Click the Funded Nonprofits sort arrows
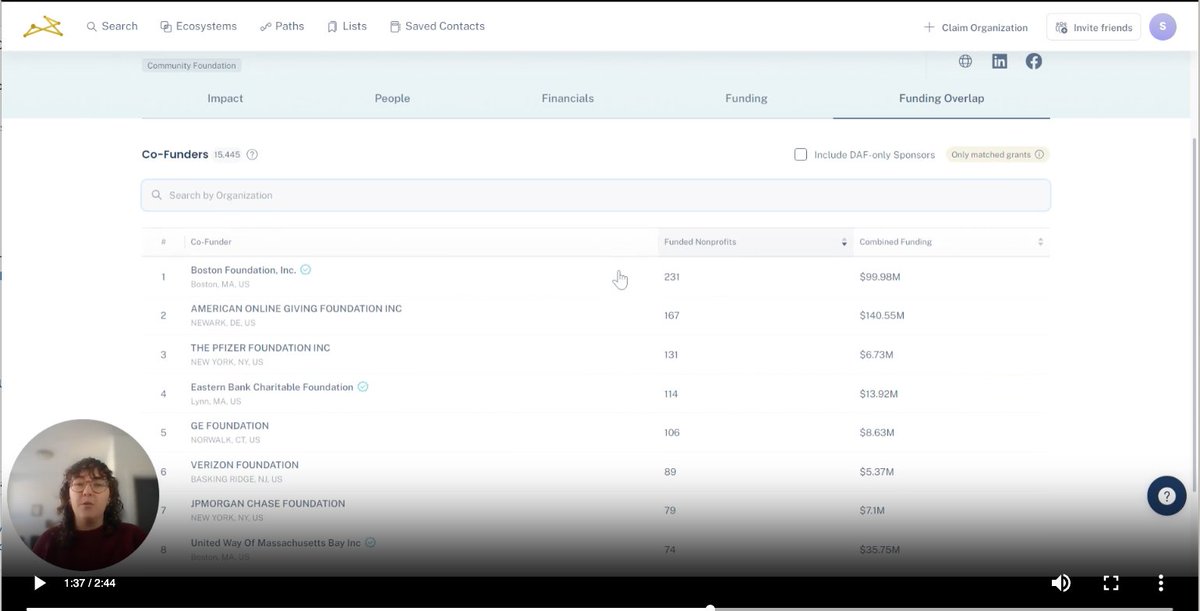This screenshot has width=1200, height=611. [x=846, y=241]
